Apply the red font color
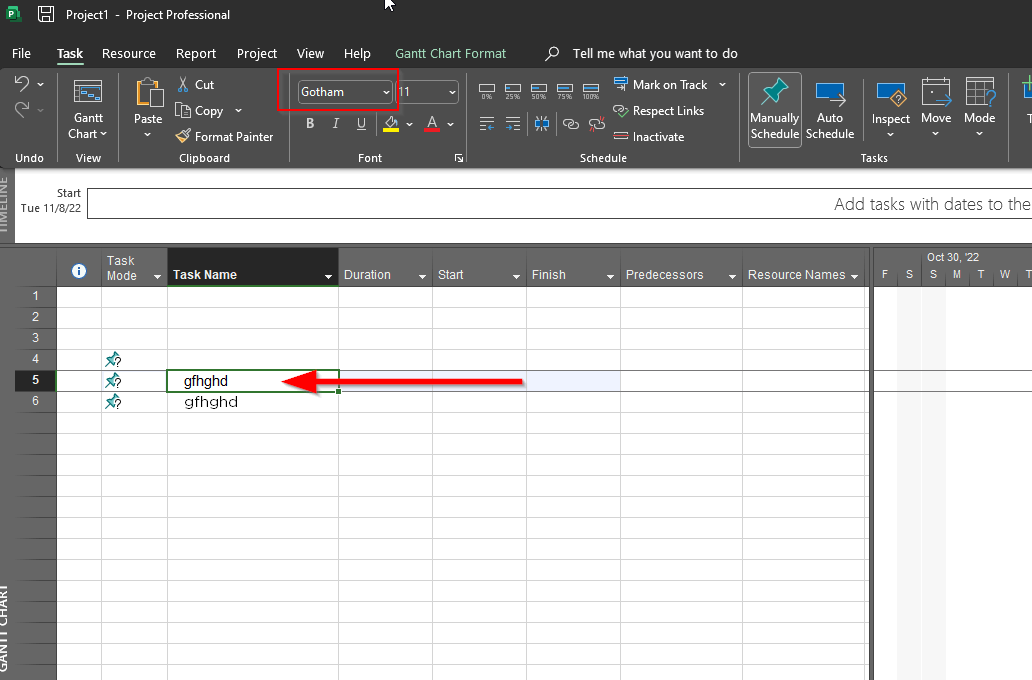Viewport: 1032px width, 680px height. click(432, 124)
